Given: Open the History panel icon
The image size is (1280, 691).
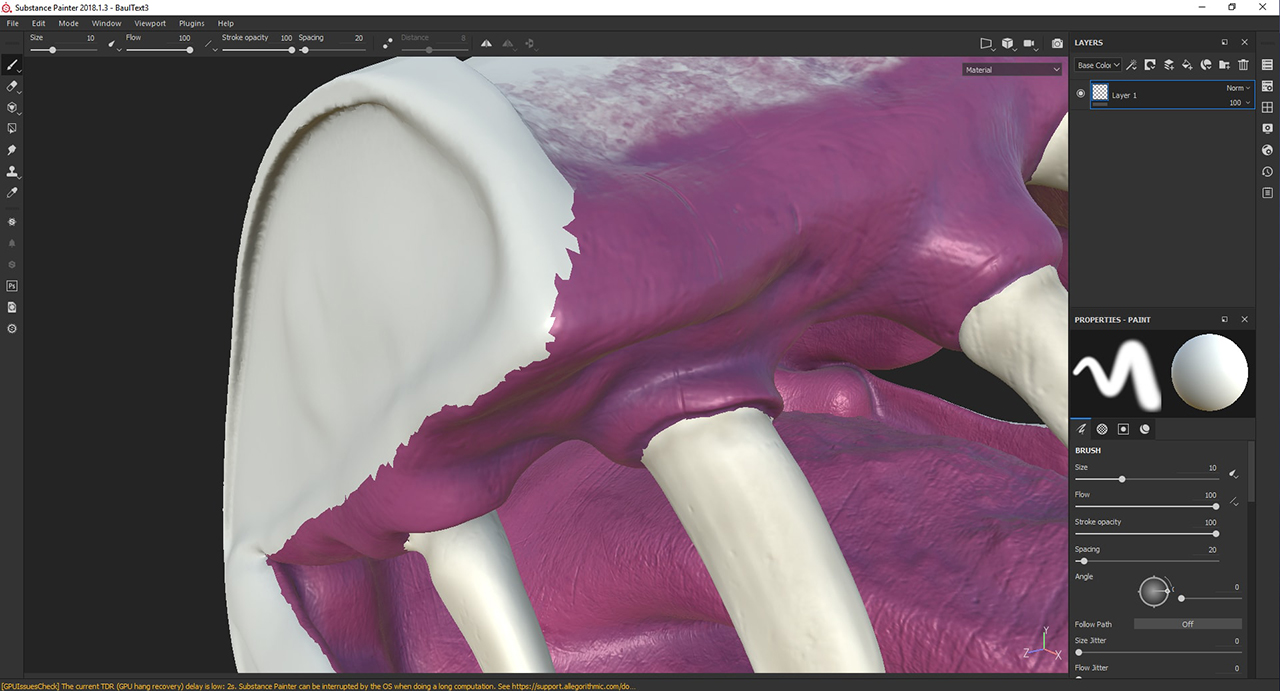Looking at the screenshot, I should (x=1268, y=171).
